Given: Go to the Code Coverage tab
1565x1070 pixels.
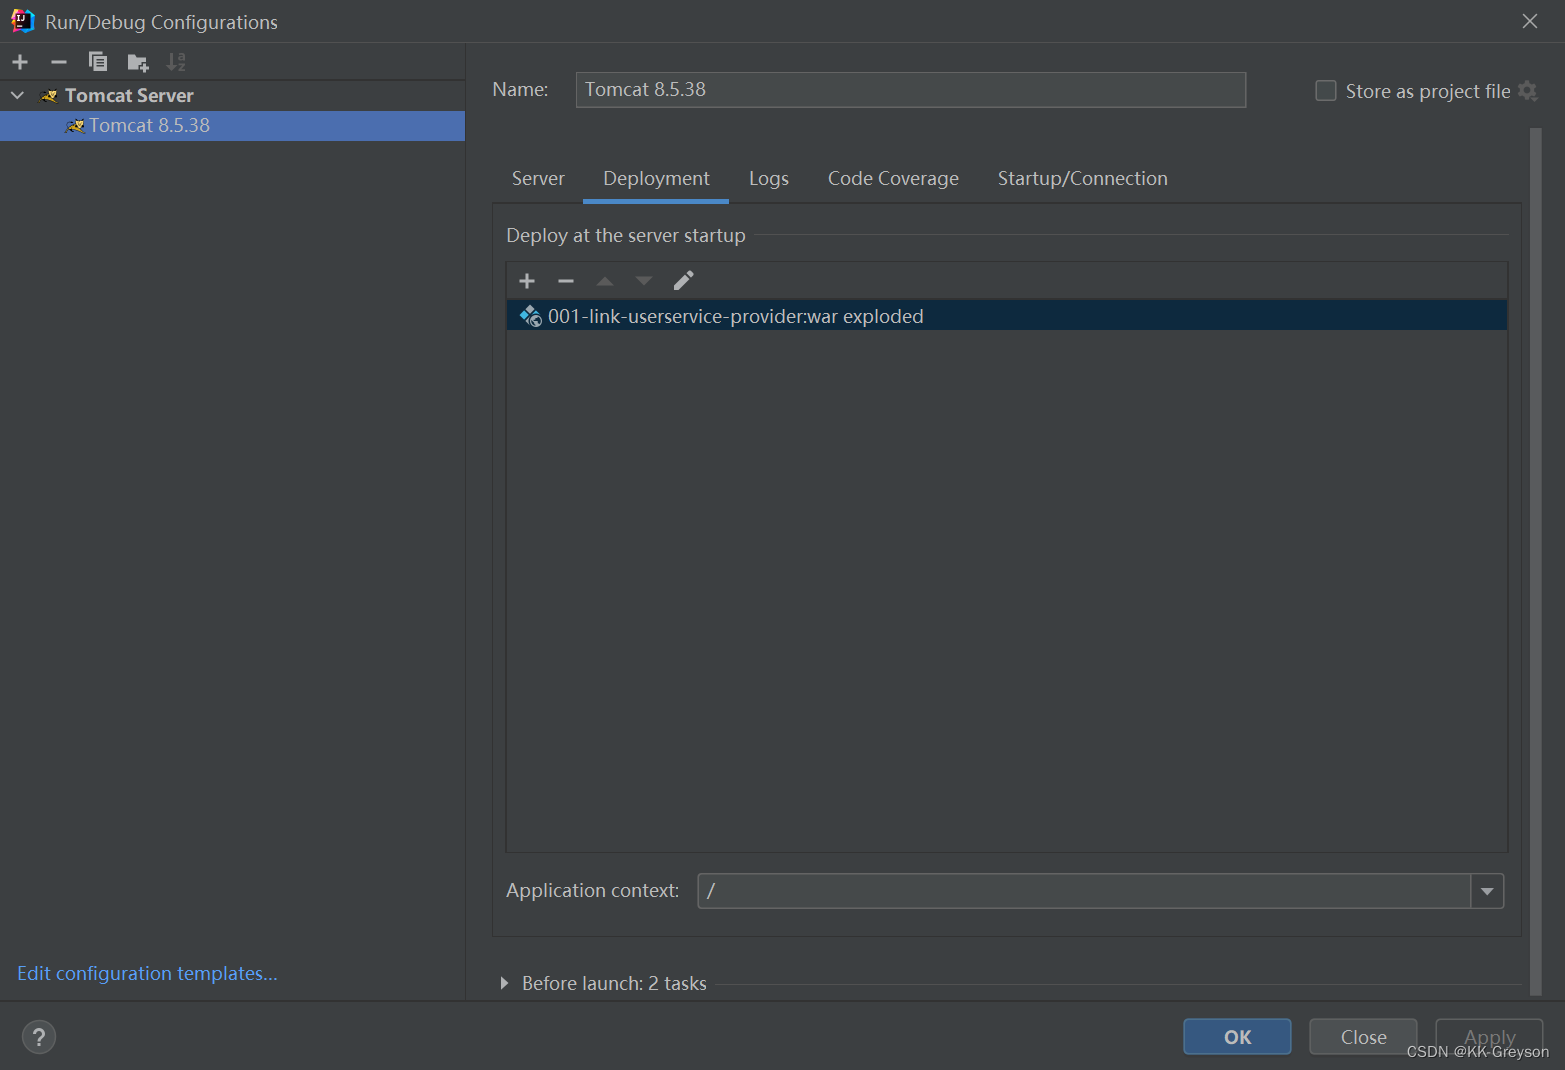Looking at the screenshot, I should [x=893, y=178].
